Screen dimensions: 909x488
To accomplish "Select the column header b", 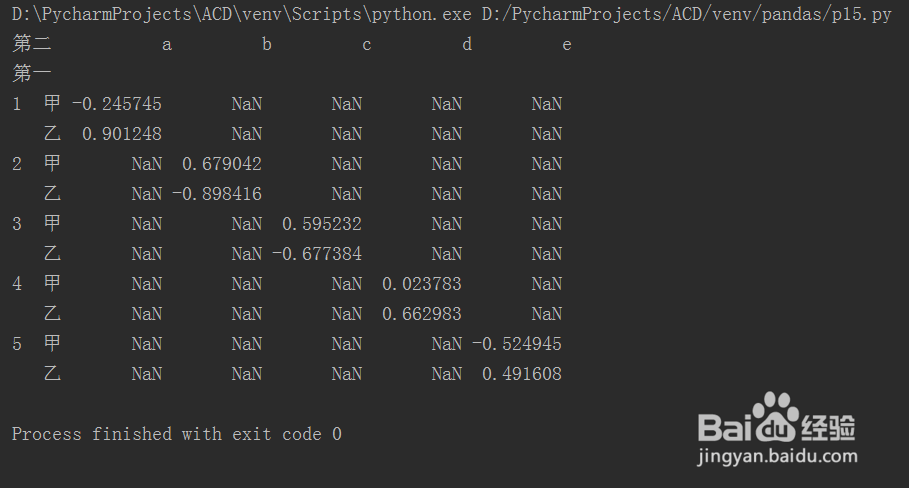I will coord(267,44).
